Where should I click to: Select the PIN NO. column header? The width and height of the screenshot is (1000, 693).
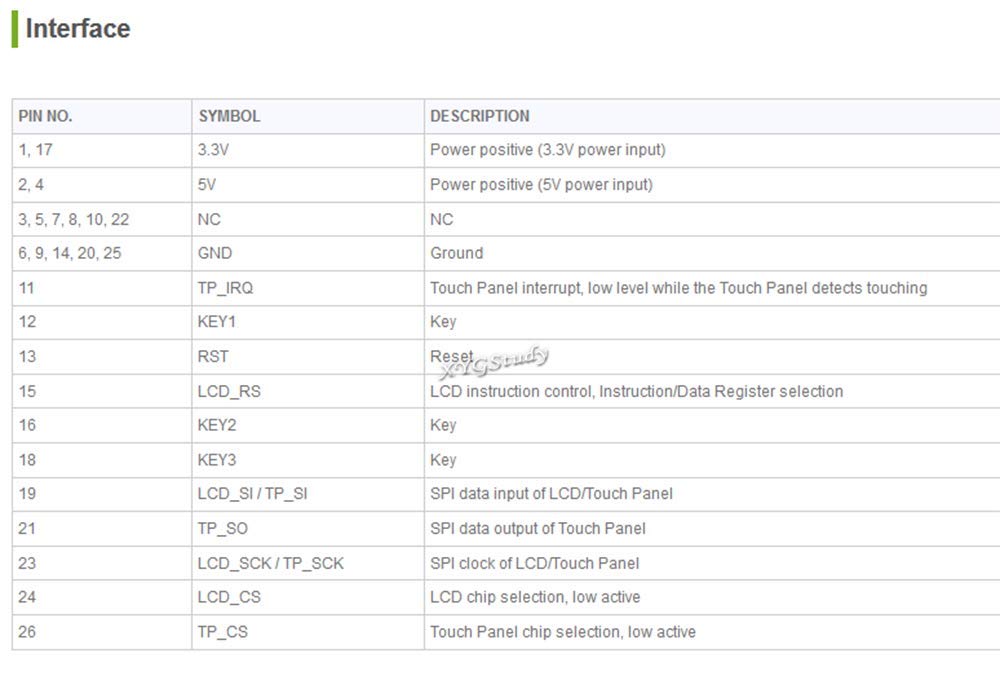(102, 116)
